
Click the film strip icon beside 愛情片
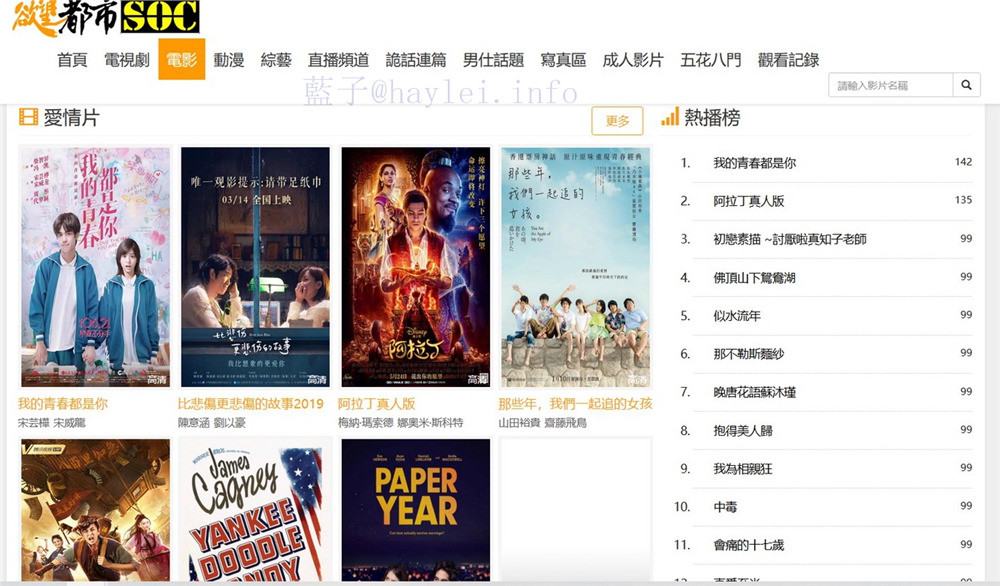(x=28, y=117)
